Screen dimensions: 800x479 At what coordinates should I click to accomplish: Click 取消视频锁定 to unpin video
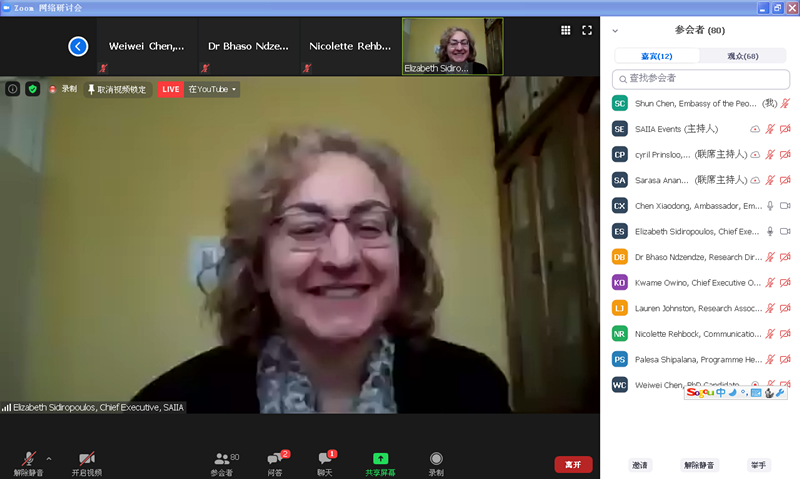click(117, 89)
